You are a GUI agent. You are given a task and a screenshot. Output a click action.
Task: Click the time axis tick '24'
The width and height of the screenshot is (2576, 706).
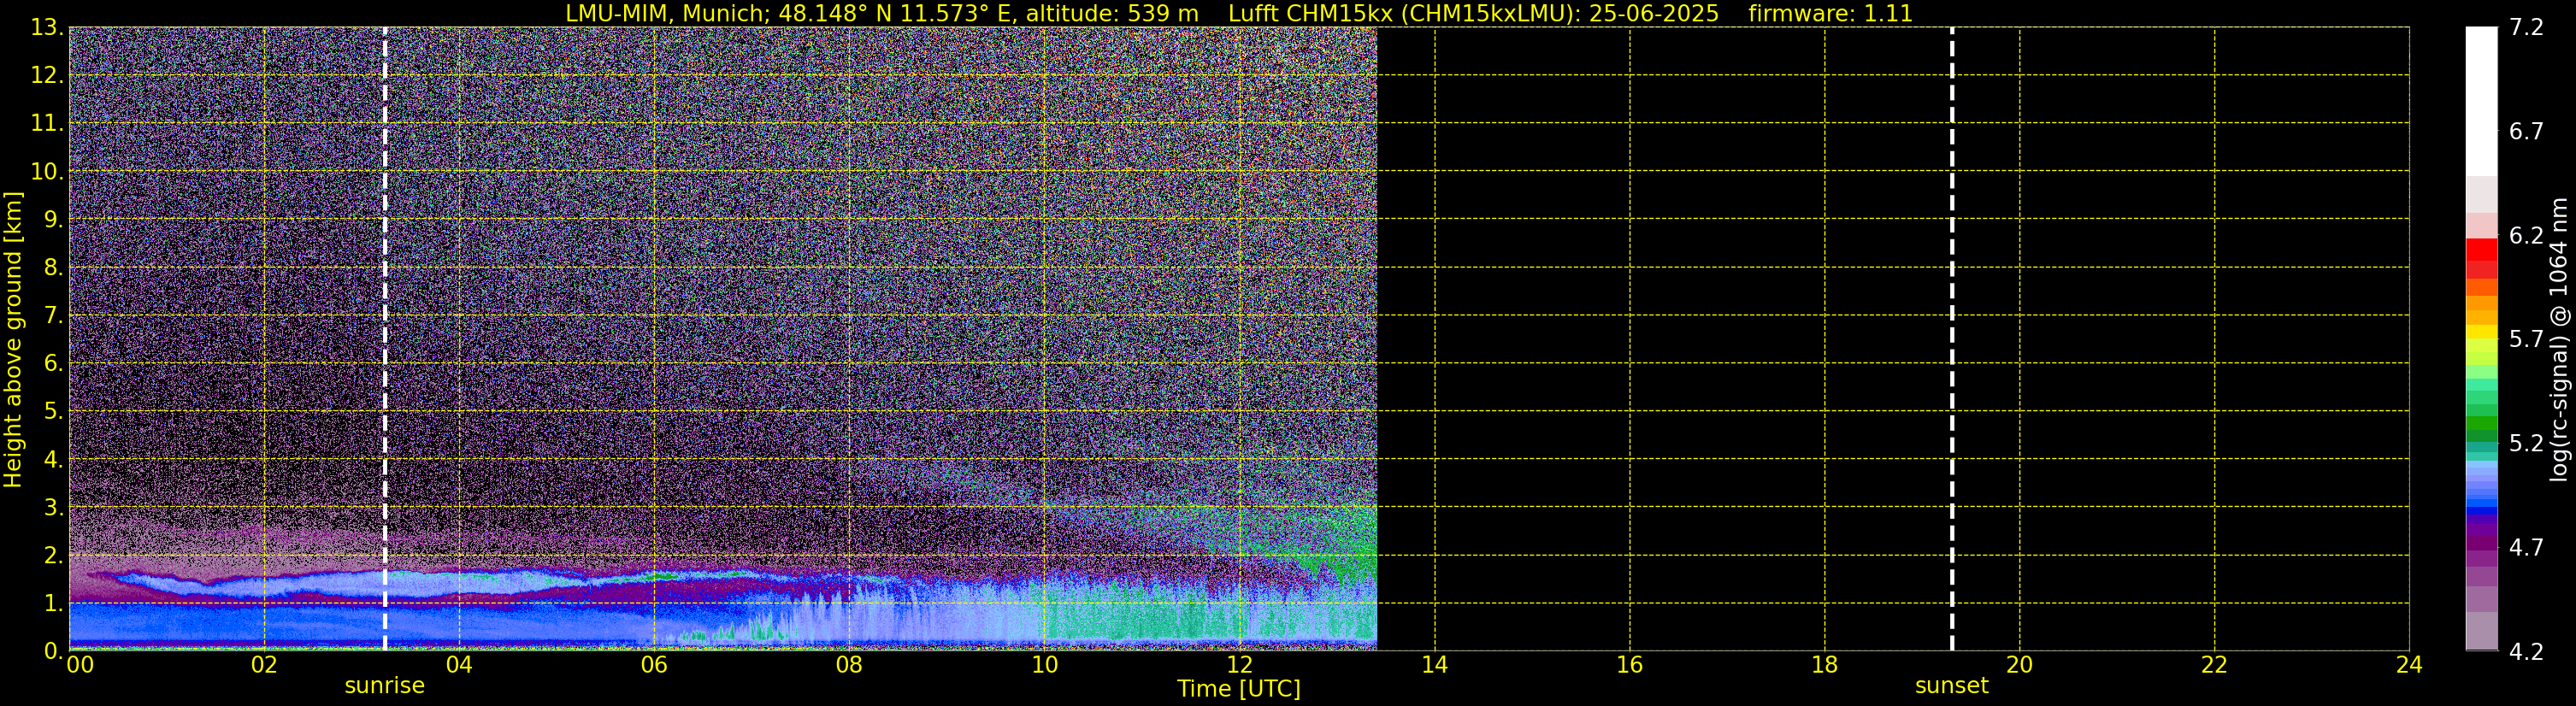[2409, 665]
